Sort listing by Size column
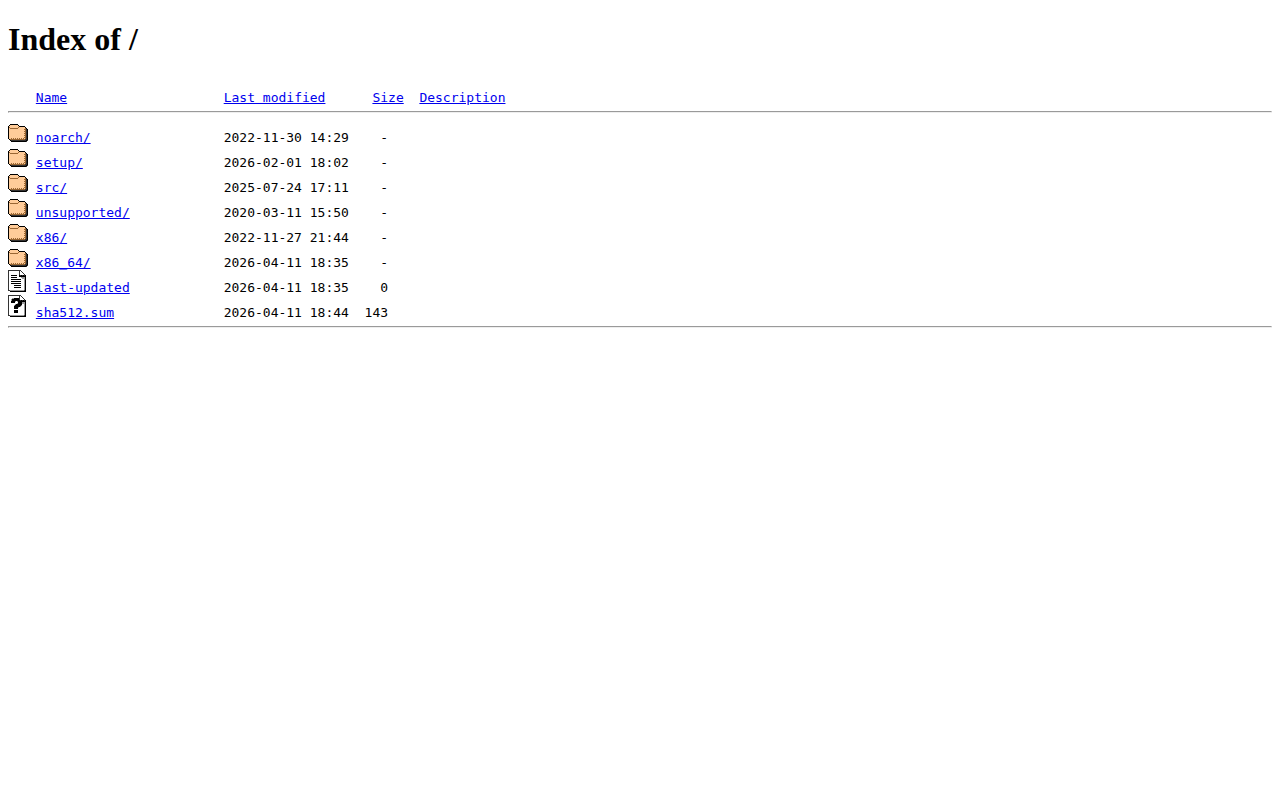Screen dimensions: 1280x800 [x=388, y=98]
